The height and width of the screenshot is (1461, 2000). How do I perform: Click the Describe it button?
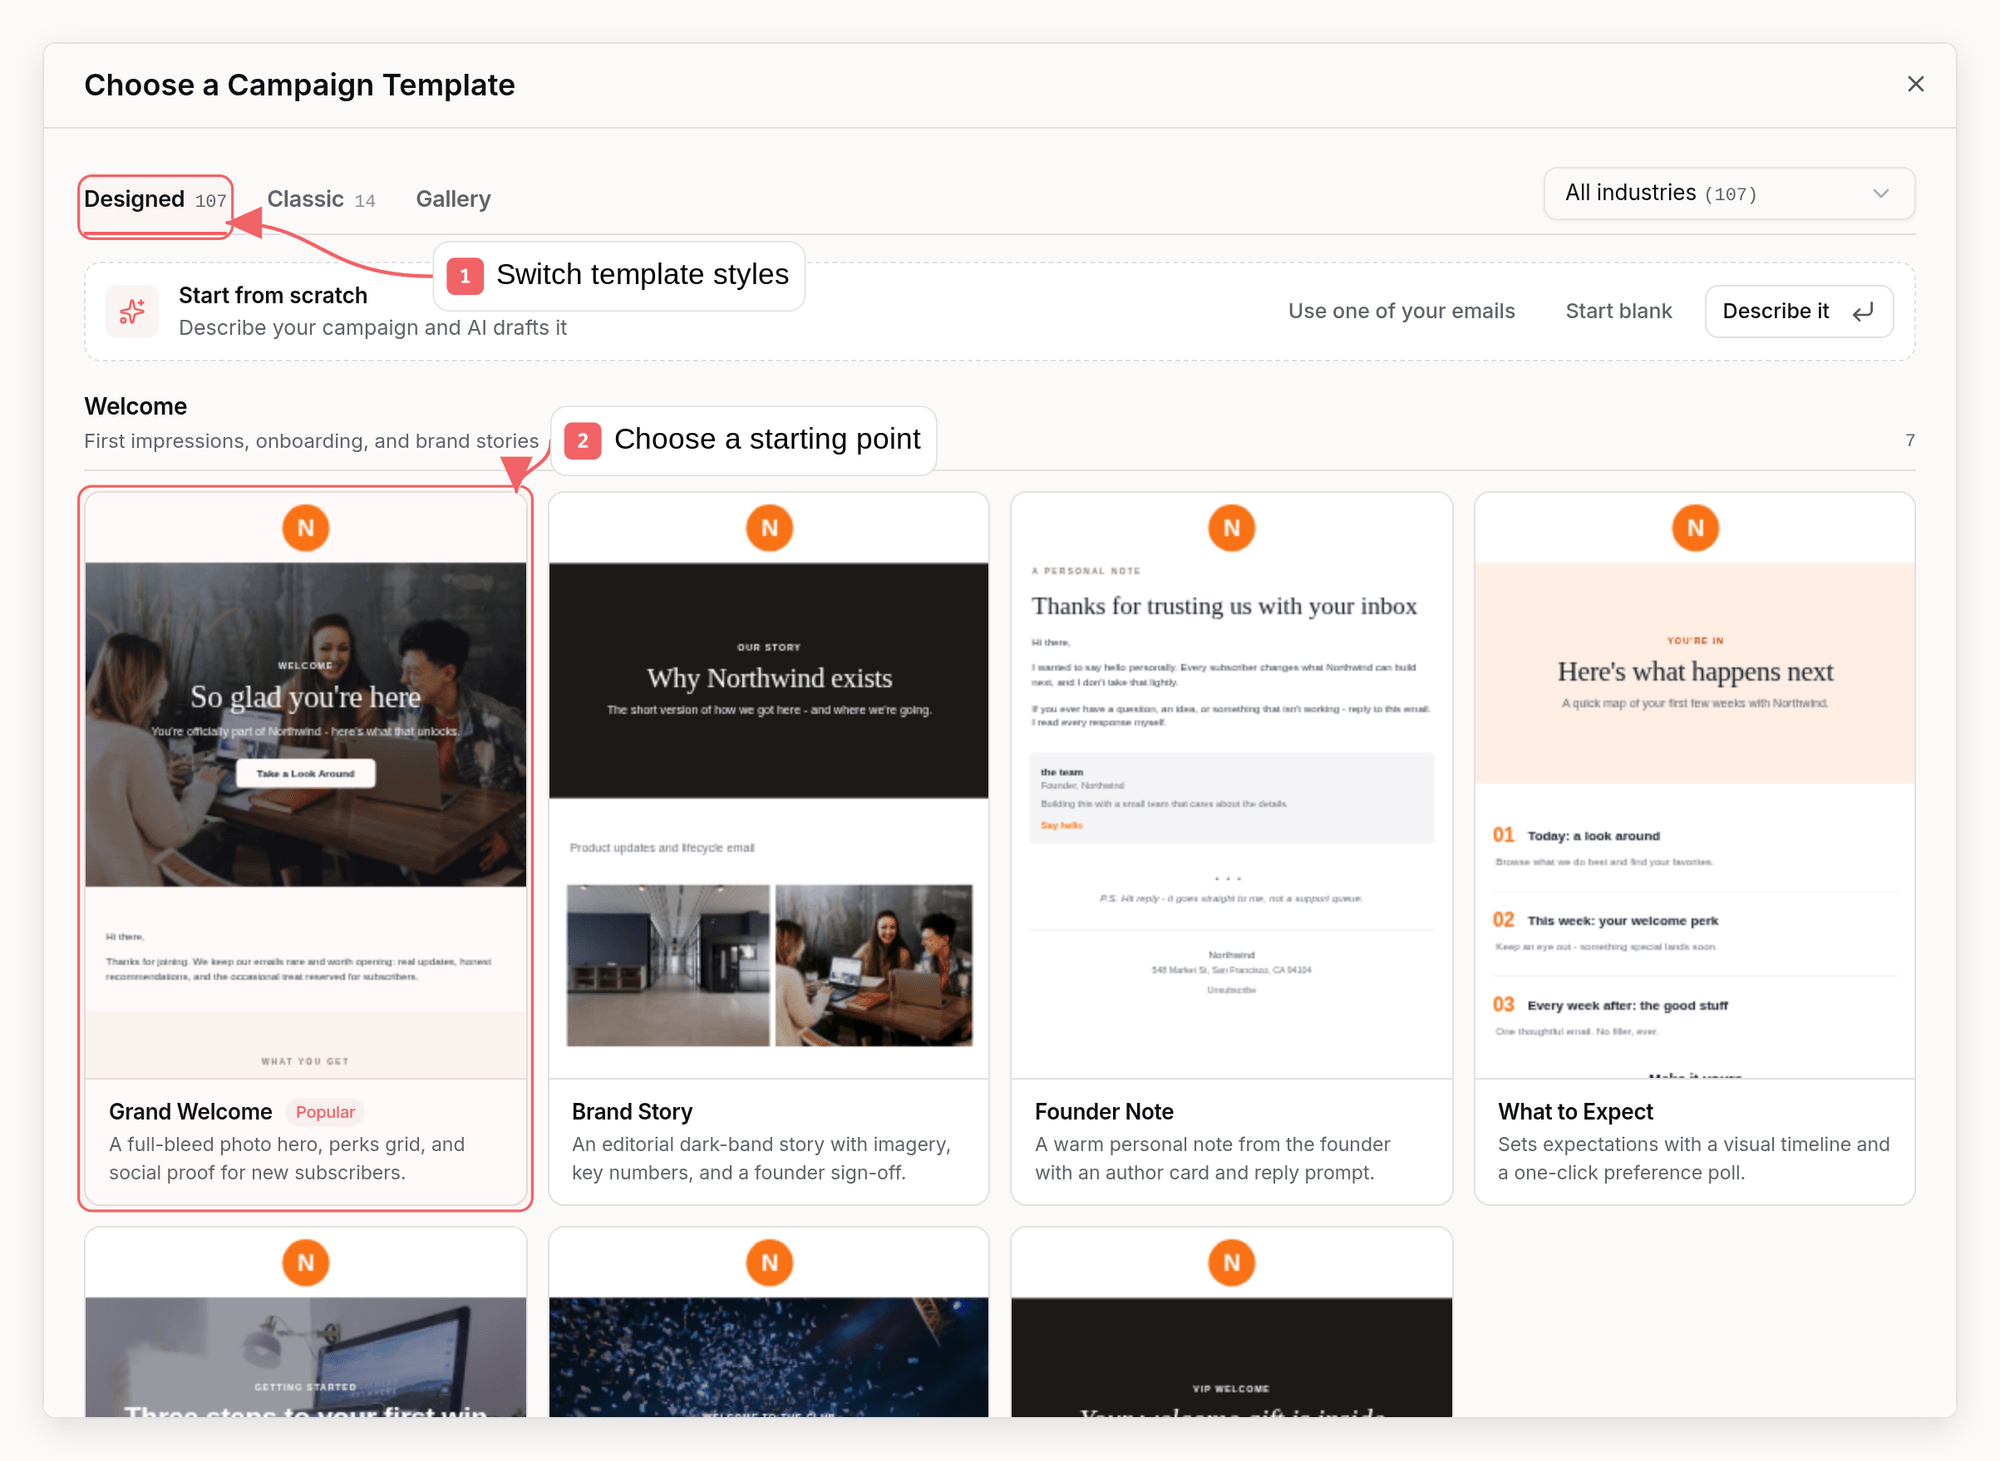(x=1798, y=311)
